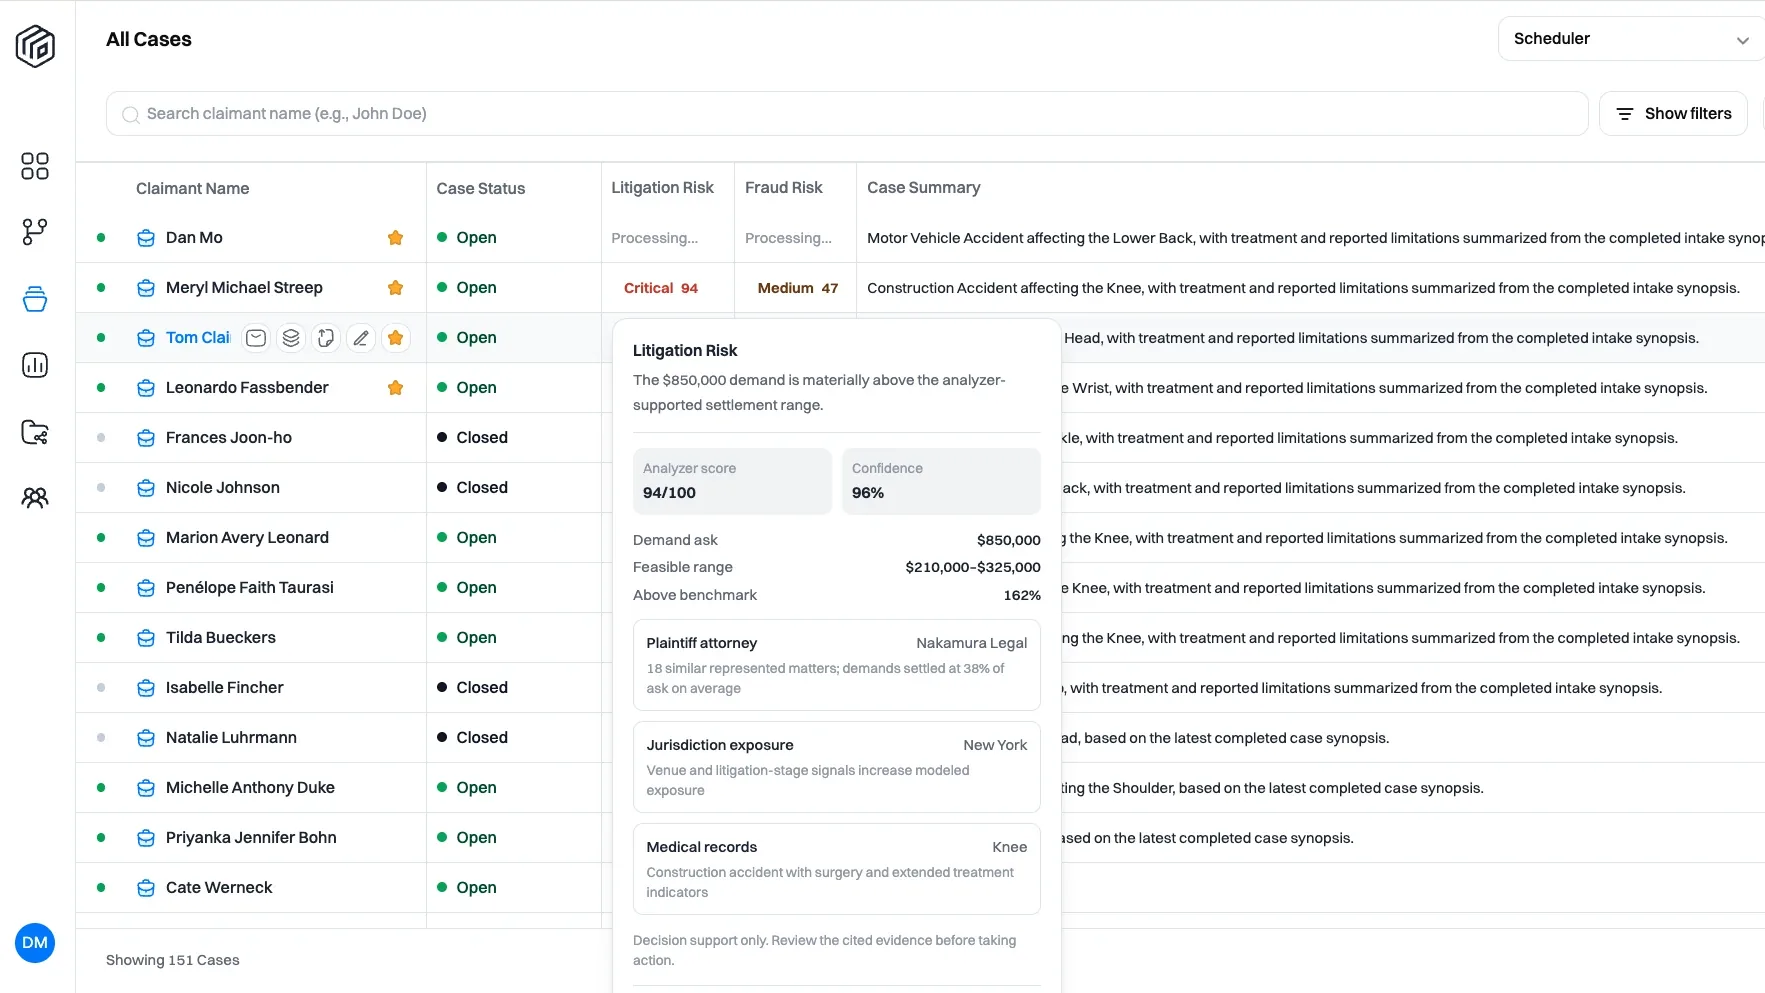The image size is (1765, 993).
Task: Click the Closed status for Isabelle Fincher
Action: (472, 688)
